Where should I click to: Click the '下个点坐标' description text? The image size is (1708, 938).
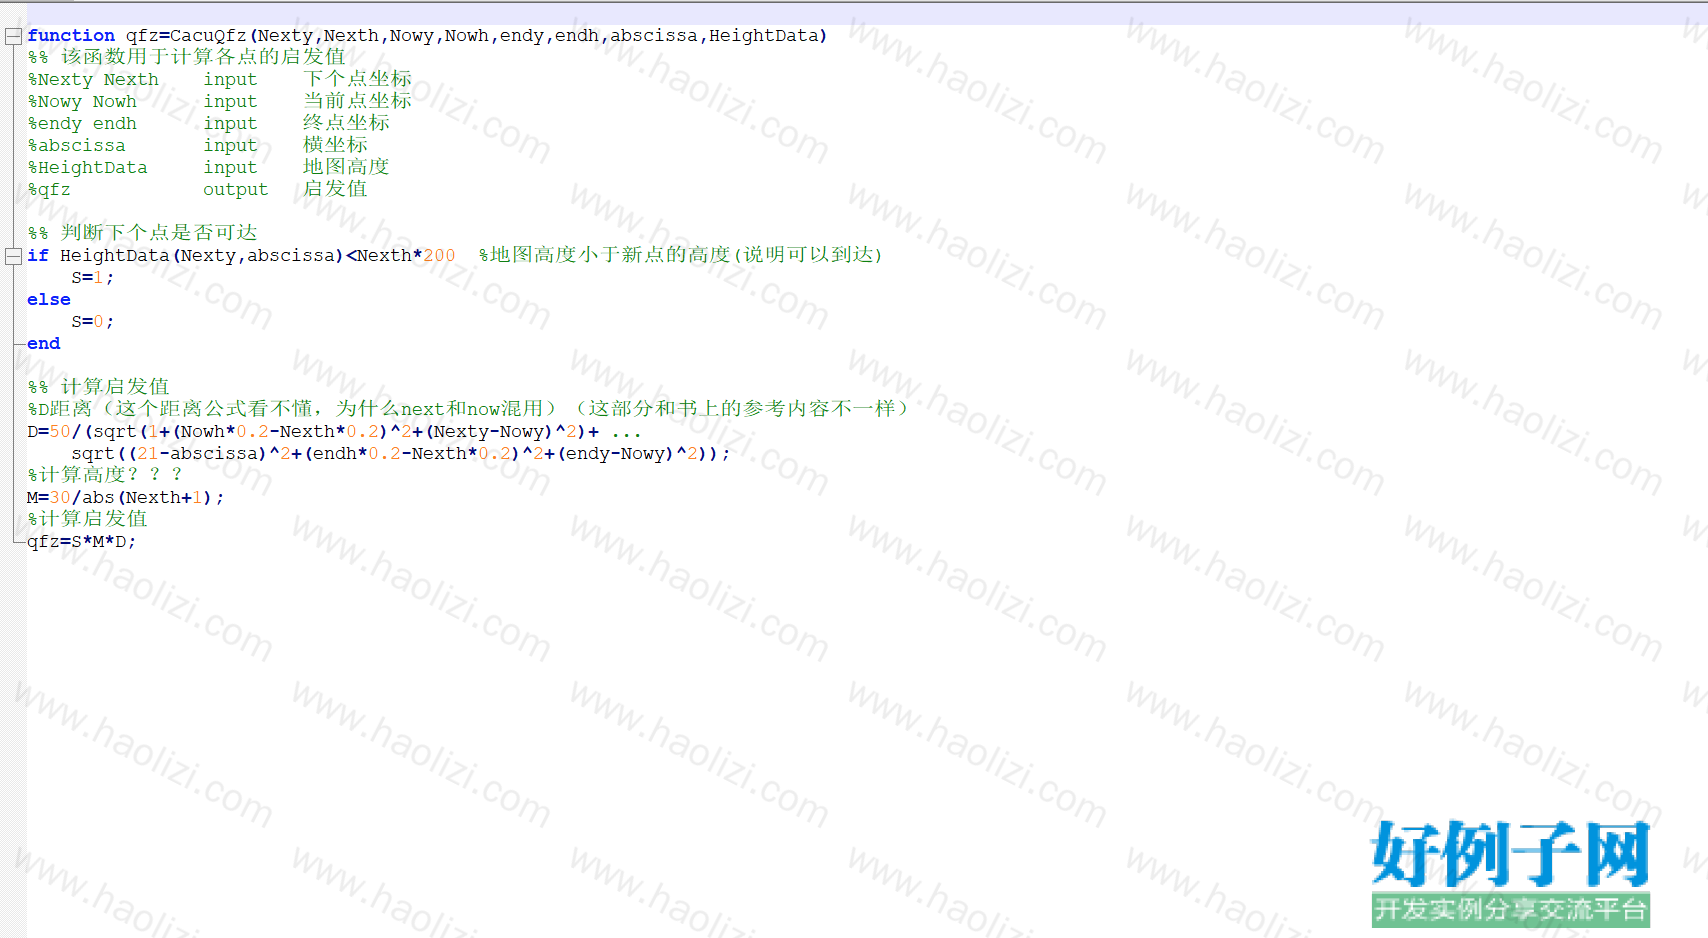(x=358, y=79)
